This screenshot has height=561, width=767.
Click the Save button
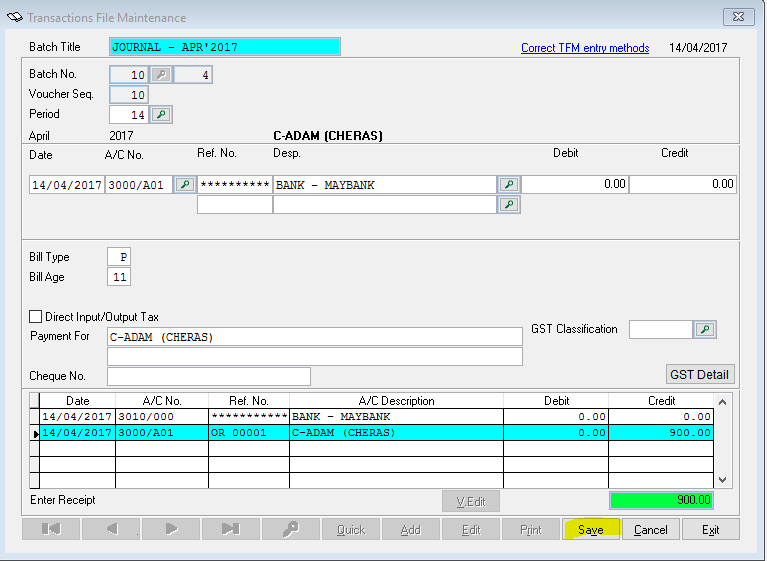591,529
